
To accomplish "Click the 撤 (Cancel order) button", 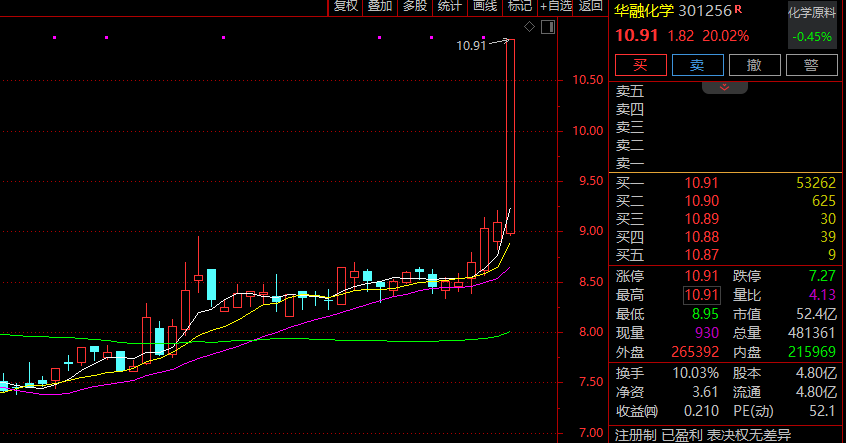I will pos(755,66).
